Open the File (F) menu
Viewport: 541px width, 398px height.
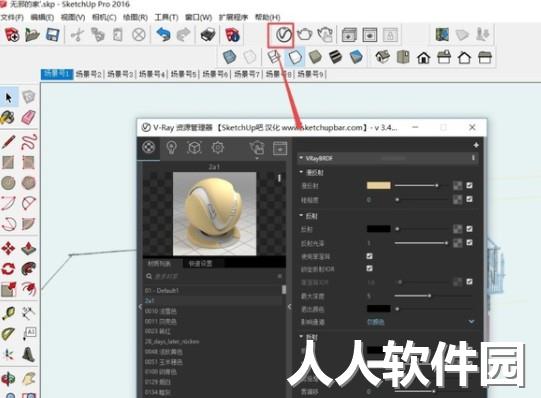point(12,17)
